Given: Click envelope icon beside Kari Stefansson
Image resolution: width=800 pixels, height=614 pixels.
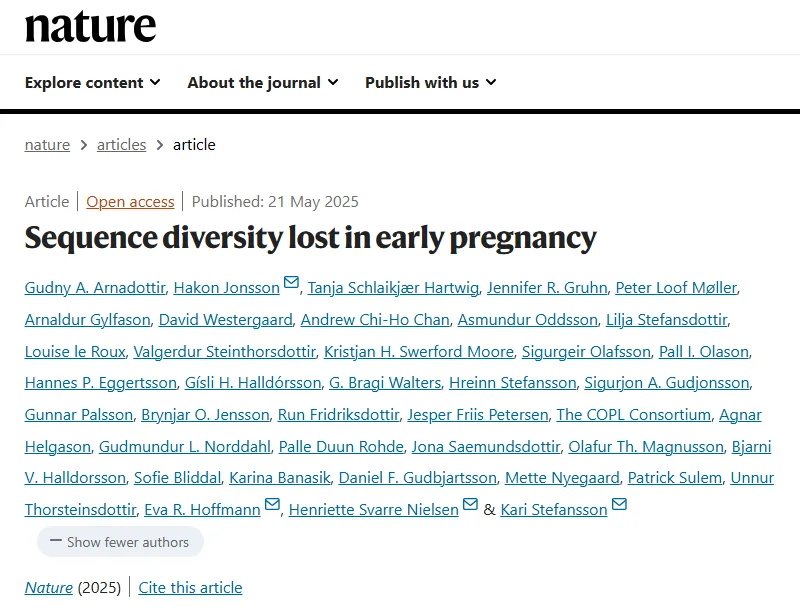Looking at the screenshot, I should pos(620,506).
